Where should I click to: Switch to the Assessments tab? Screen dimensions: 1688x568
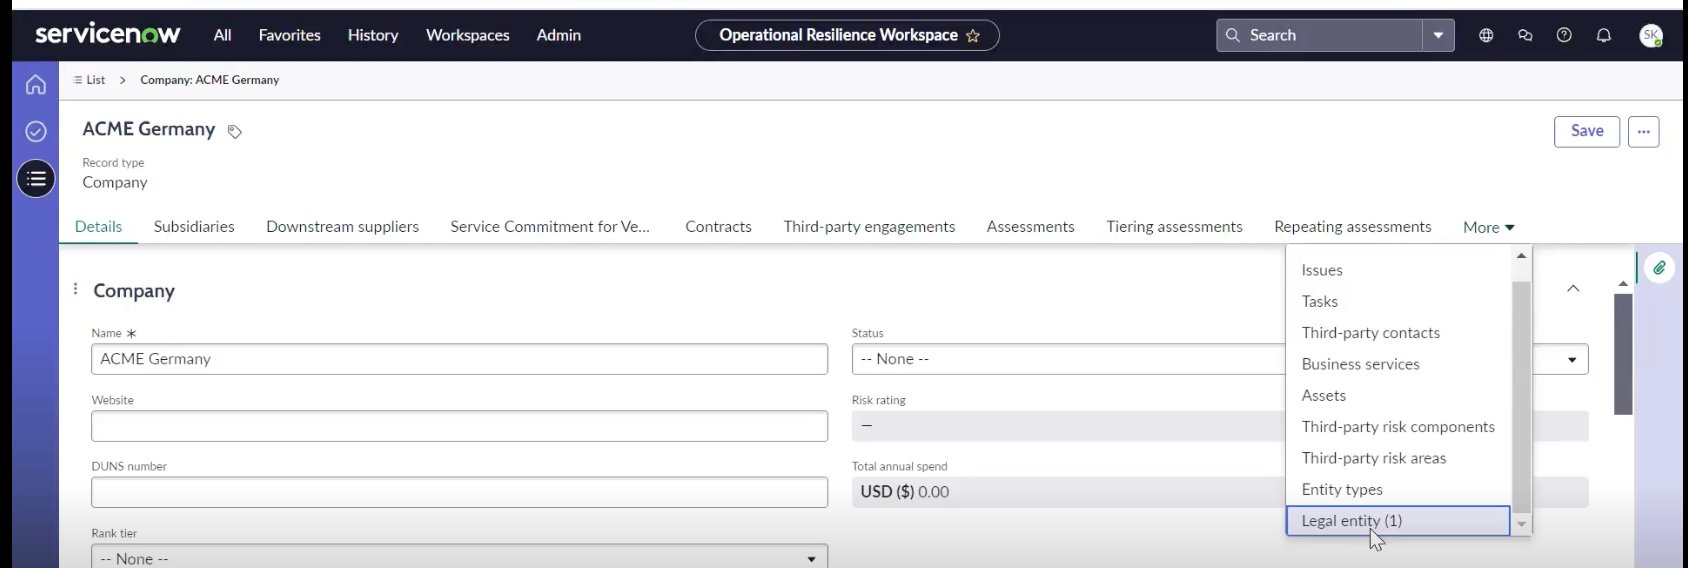[x=1031, y=227]
